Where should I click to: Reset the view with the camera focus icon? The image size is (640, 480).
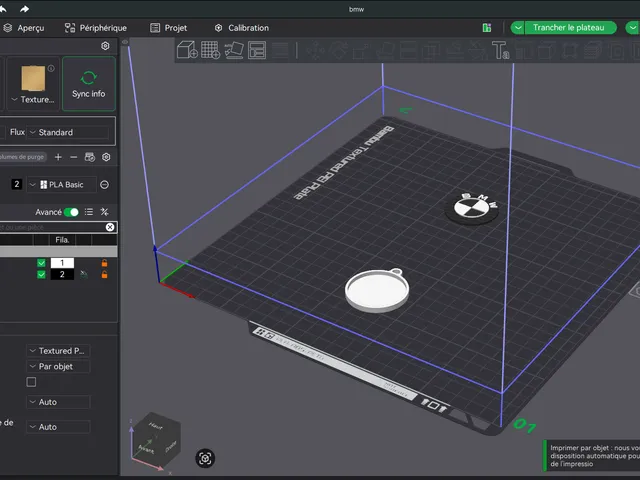[205, 458]
